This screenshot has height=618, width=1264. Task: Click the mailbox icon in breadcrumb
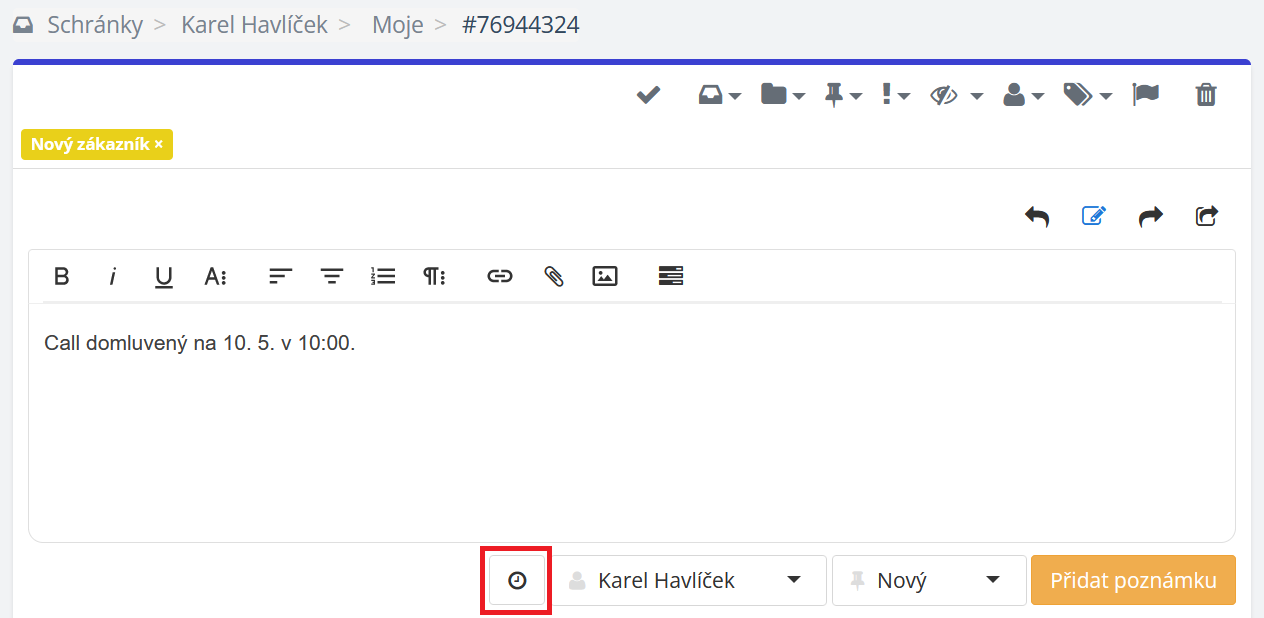coord(23,26)
